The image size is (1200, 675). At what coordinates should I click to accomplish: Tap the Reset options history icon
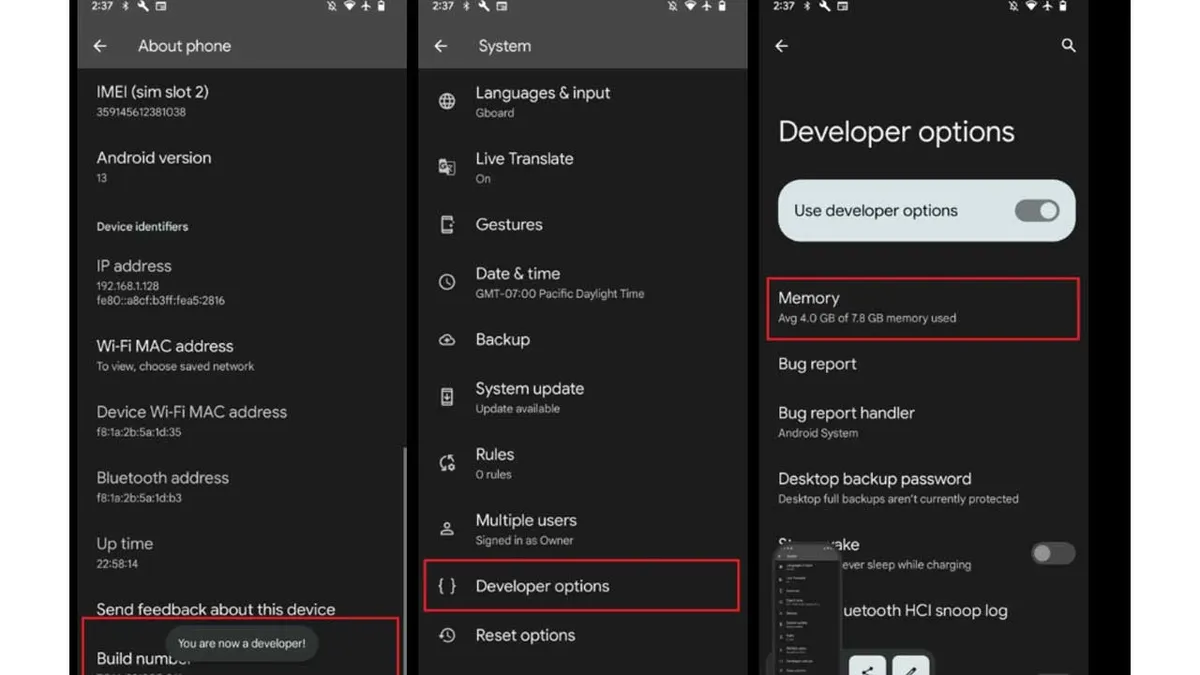tap(447, 635)
